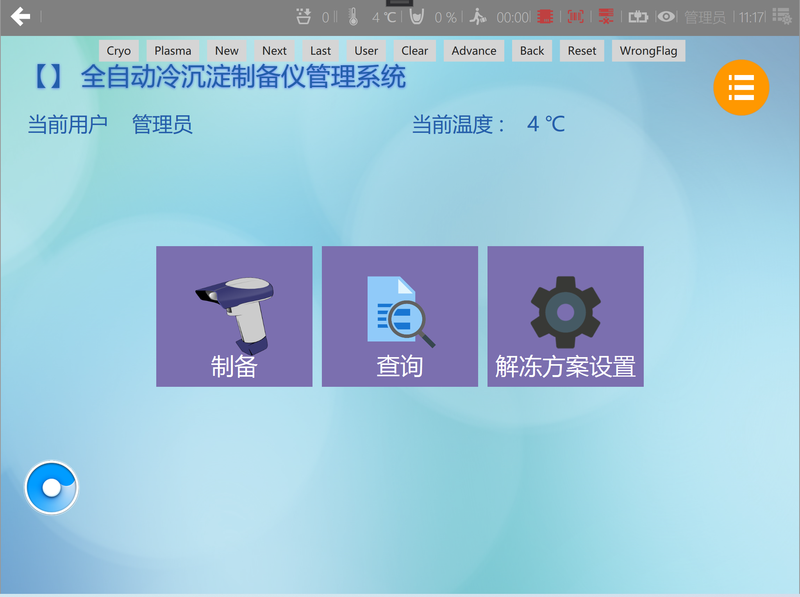The image size is (800, 597).
Task: Click the Reset button
Action: [582, 51]
